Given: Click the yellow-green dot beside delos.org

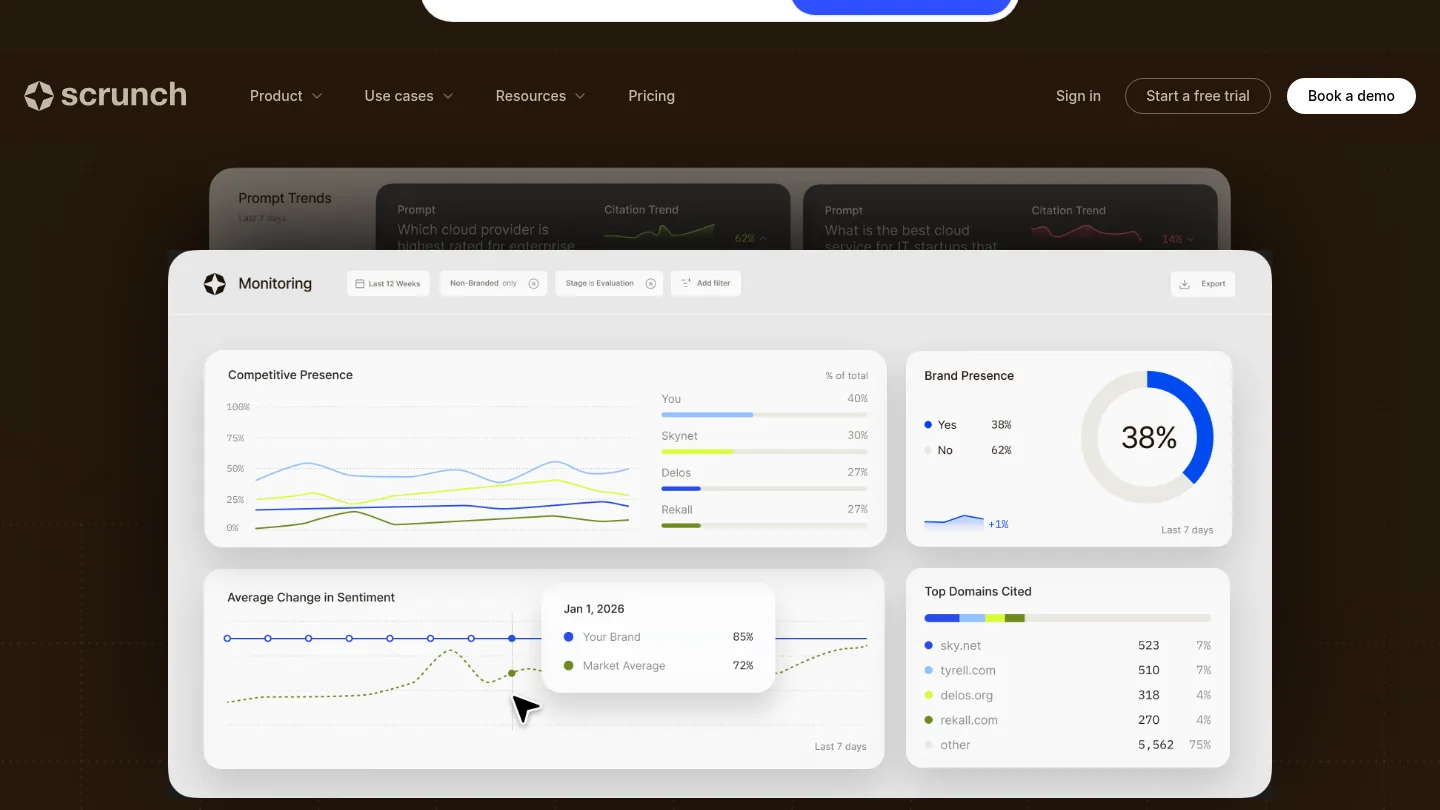Looking at the screenshot, I should (929, 695).
